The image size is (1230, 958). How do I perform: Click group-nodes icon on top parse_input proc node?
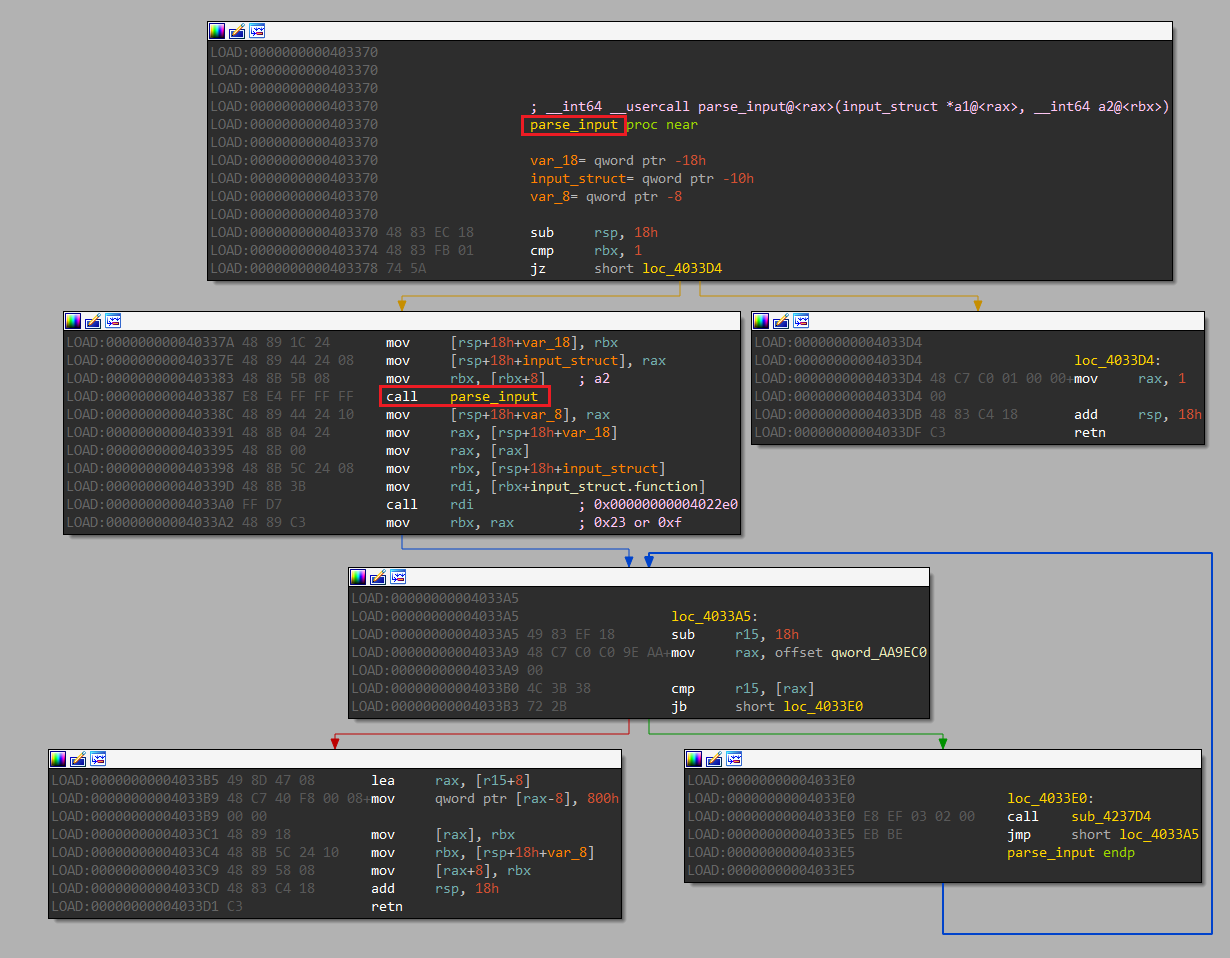tap(257, 32)
